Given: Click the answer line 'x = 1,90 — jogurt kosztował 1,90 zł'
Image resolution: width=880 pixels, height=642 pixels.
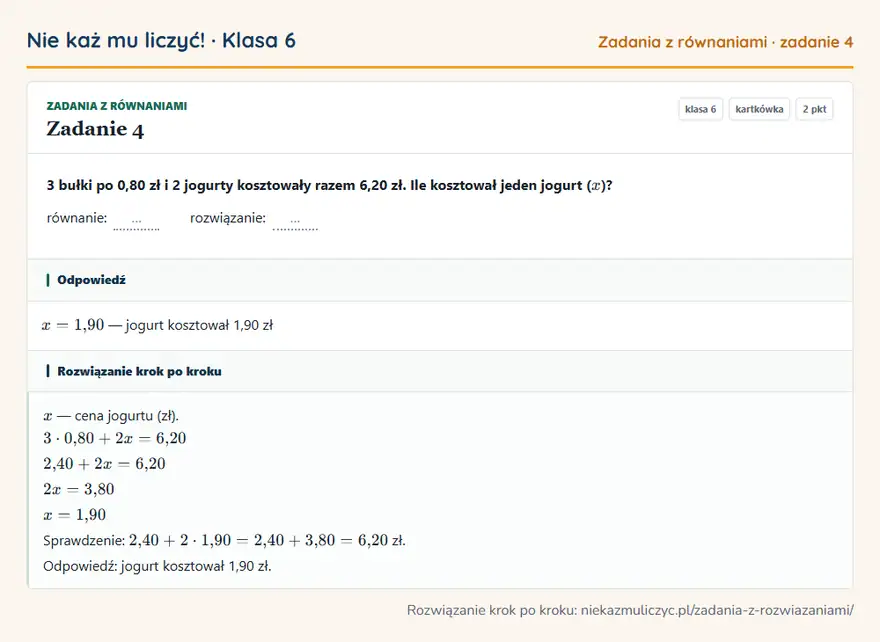Looking at the screenshot, I should pos(157,325).
